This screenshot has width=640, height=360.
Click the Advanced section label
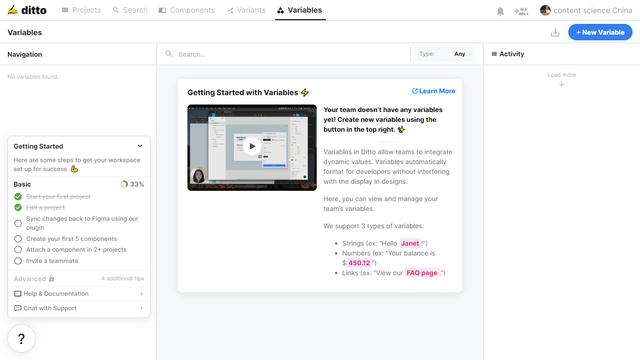coord(29,279)
